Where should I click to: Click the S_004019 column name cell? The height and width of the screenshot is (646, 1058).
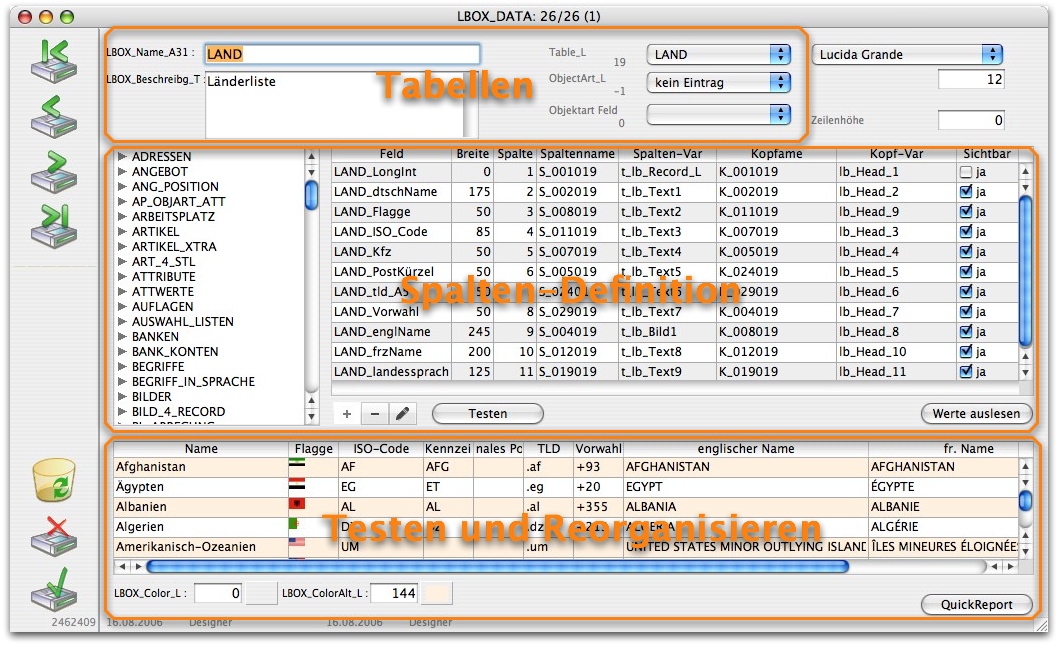tap(577, 332)
